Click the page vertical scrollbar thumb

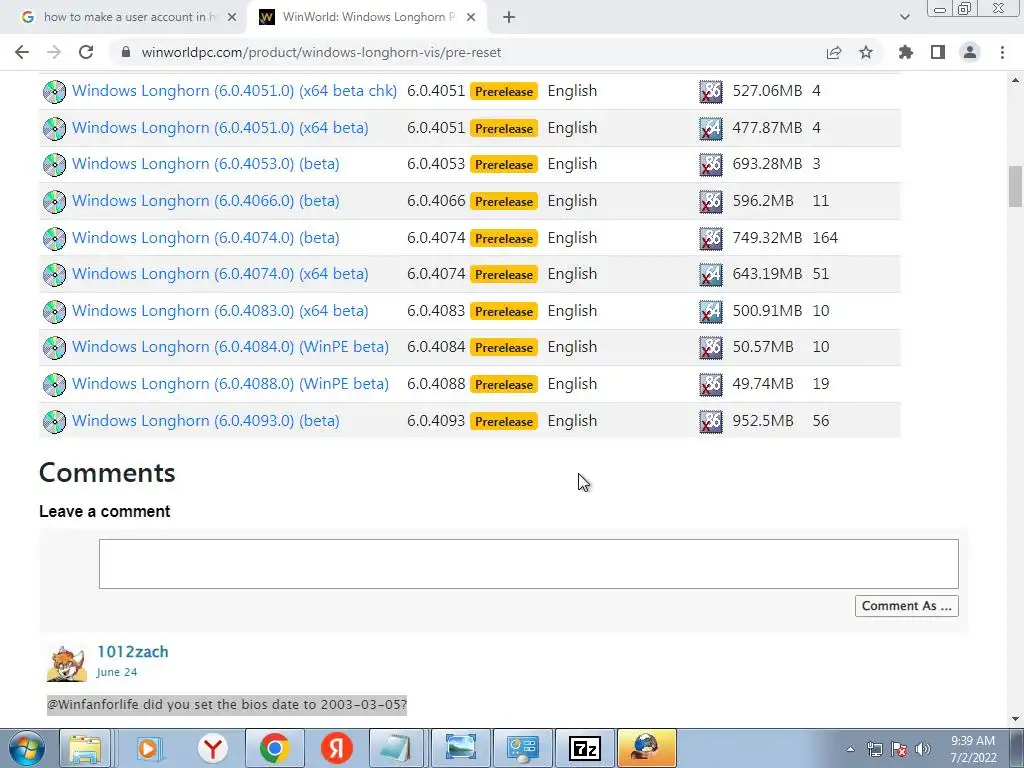(1015, 186)
